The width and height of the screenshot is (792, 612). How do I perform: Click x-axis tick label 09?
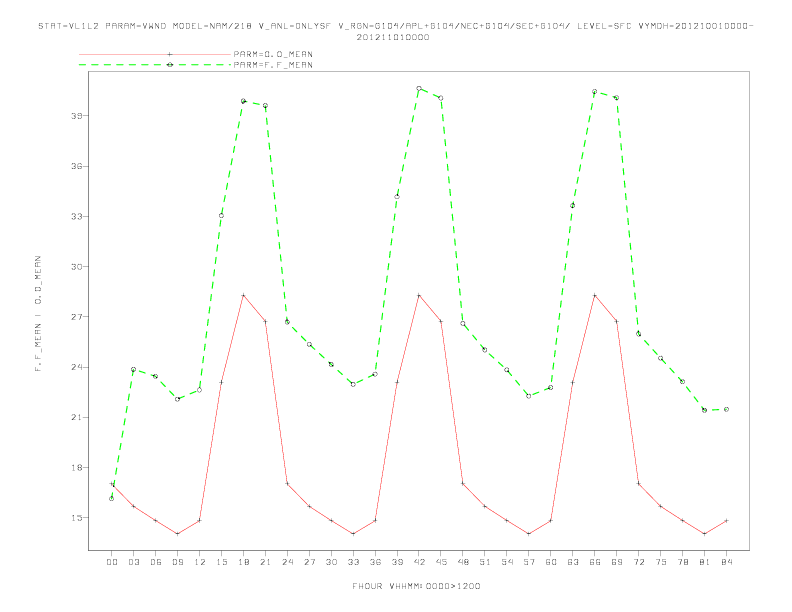click(x=177, y=562)
